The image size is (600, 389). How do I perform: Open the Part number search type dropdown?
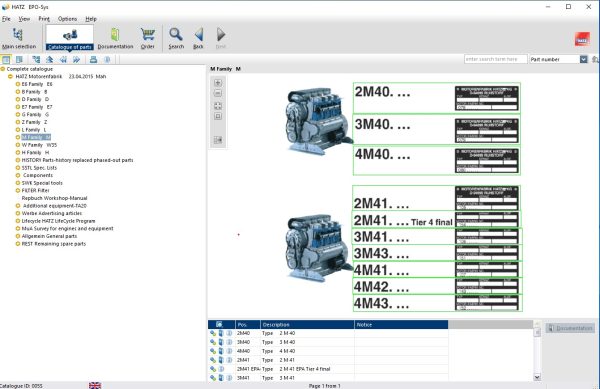(583, 59)
